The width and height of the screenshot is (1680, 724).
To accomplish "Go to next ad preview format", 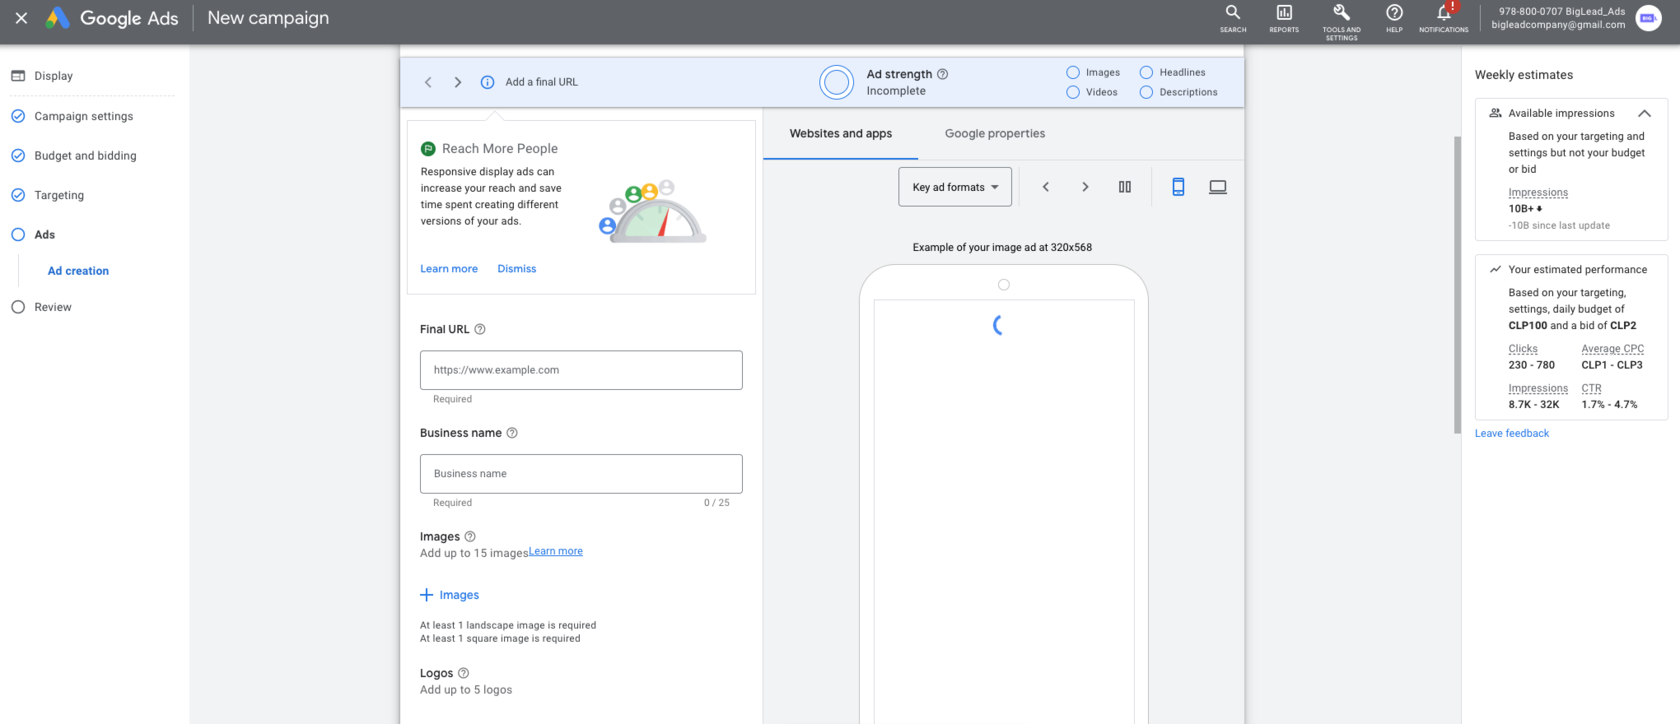I will click(x=1085, y=187).
